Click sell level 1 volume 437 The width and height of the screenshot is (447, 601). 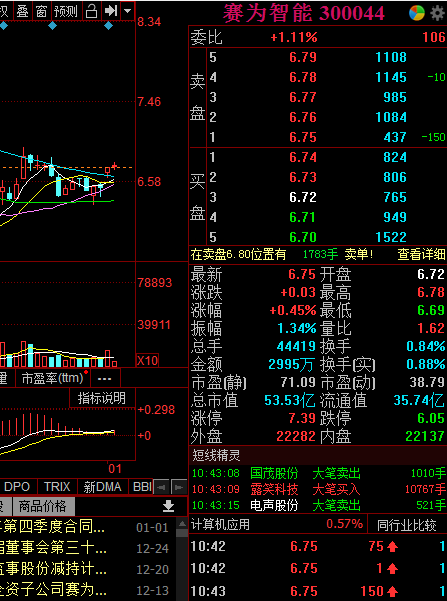click(394, 137)
